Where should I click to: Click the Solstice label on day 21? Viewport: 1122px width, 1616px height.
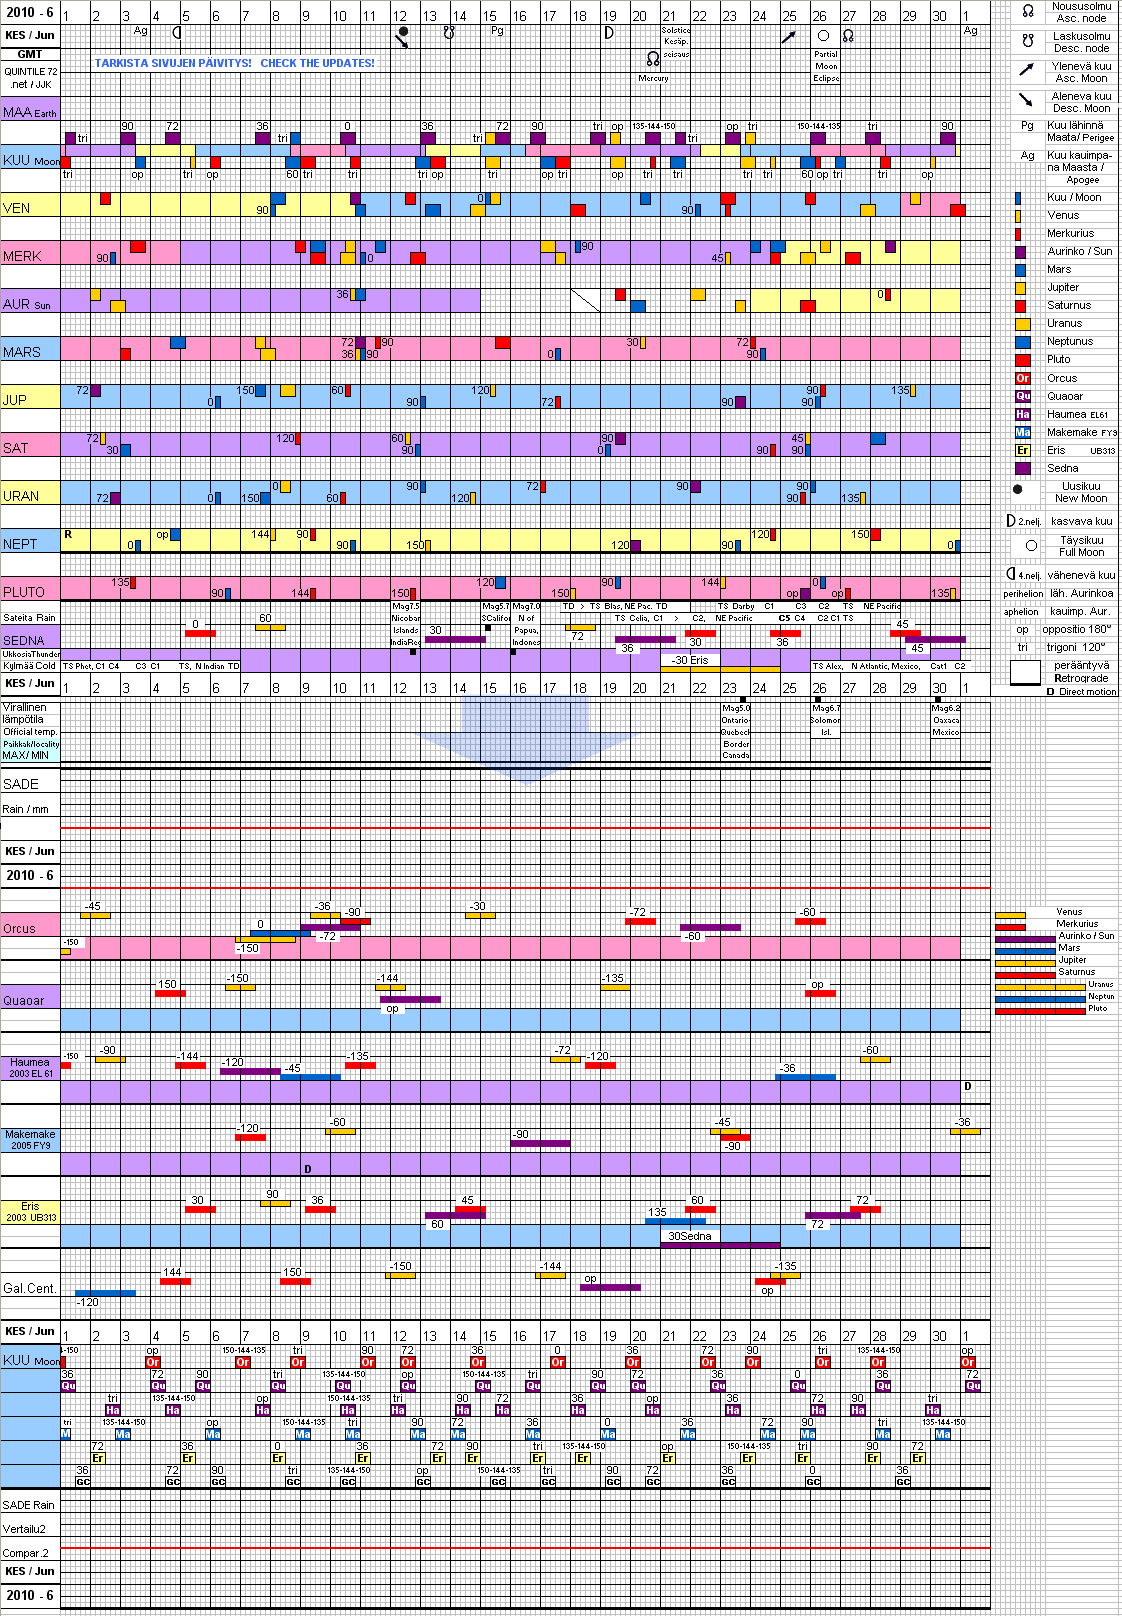pyautogui.click(x=676, y=30)
